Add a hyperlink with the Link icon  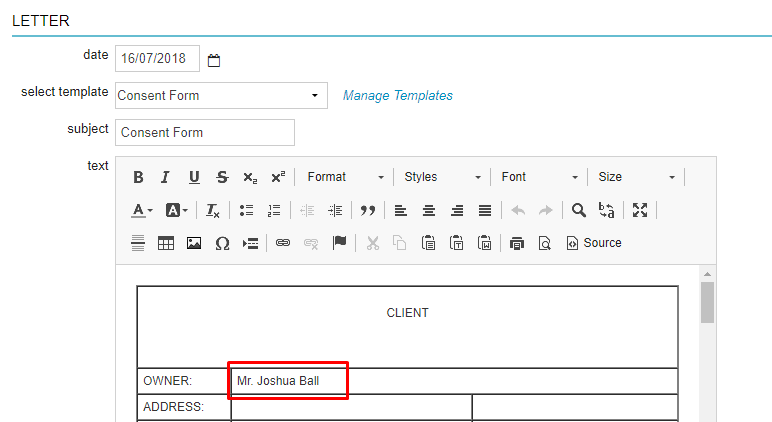coord(283,243)
